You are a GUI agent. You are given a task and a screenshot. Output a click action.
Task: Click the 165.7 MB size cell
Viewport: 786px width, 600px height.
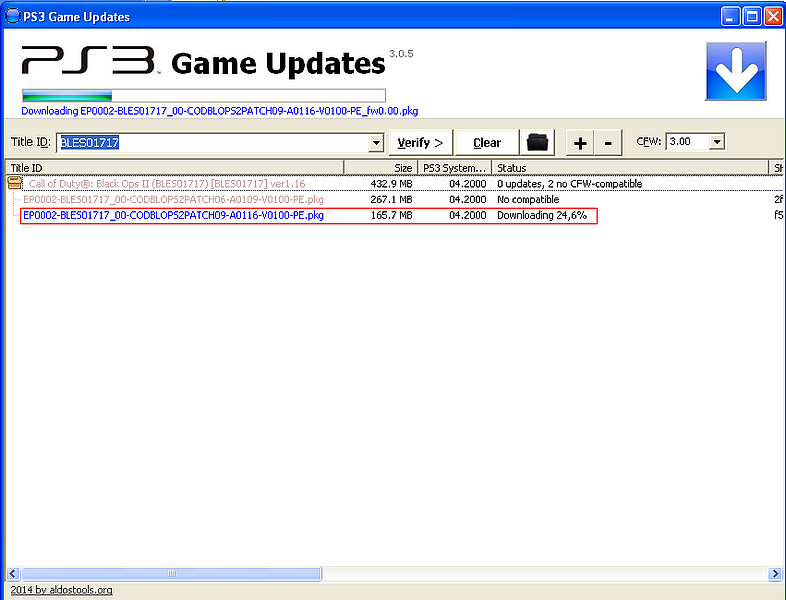click(x=391, y=216)
